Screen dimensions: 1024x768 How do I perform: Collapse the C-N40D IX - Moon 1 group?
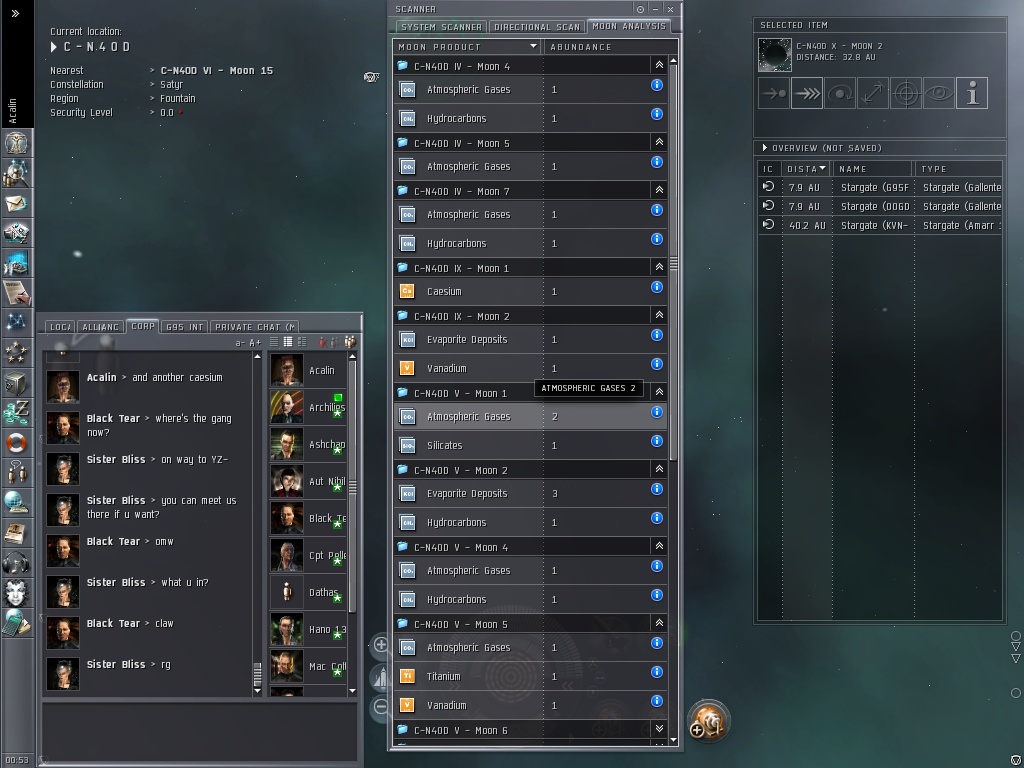click(659, 266)
